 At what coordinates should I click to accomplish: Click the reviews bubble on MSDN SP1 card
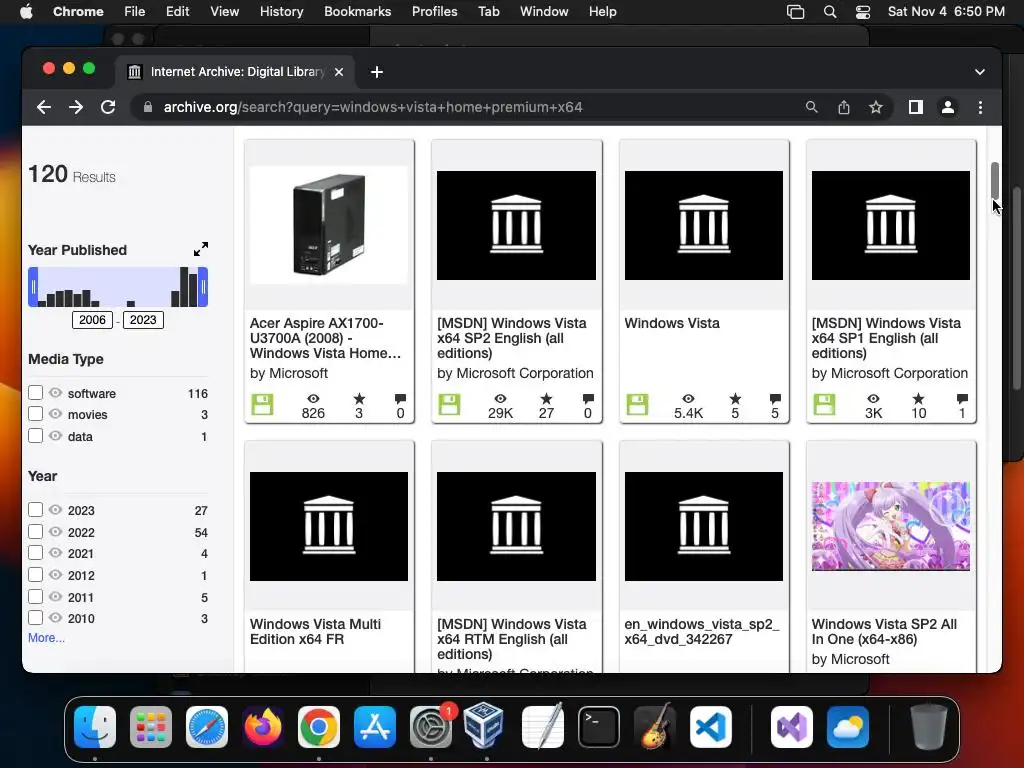coord(962,398)
